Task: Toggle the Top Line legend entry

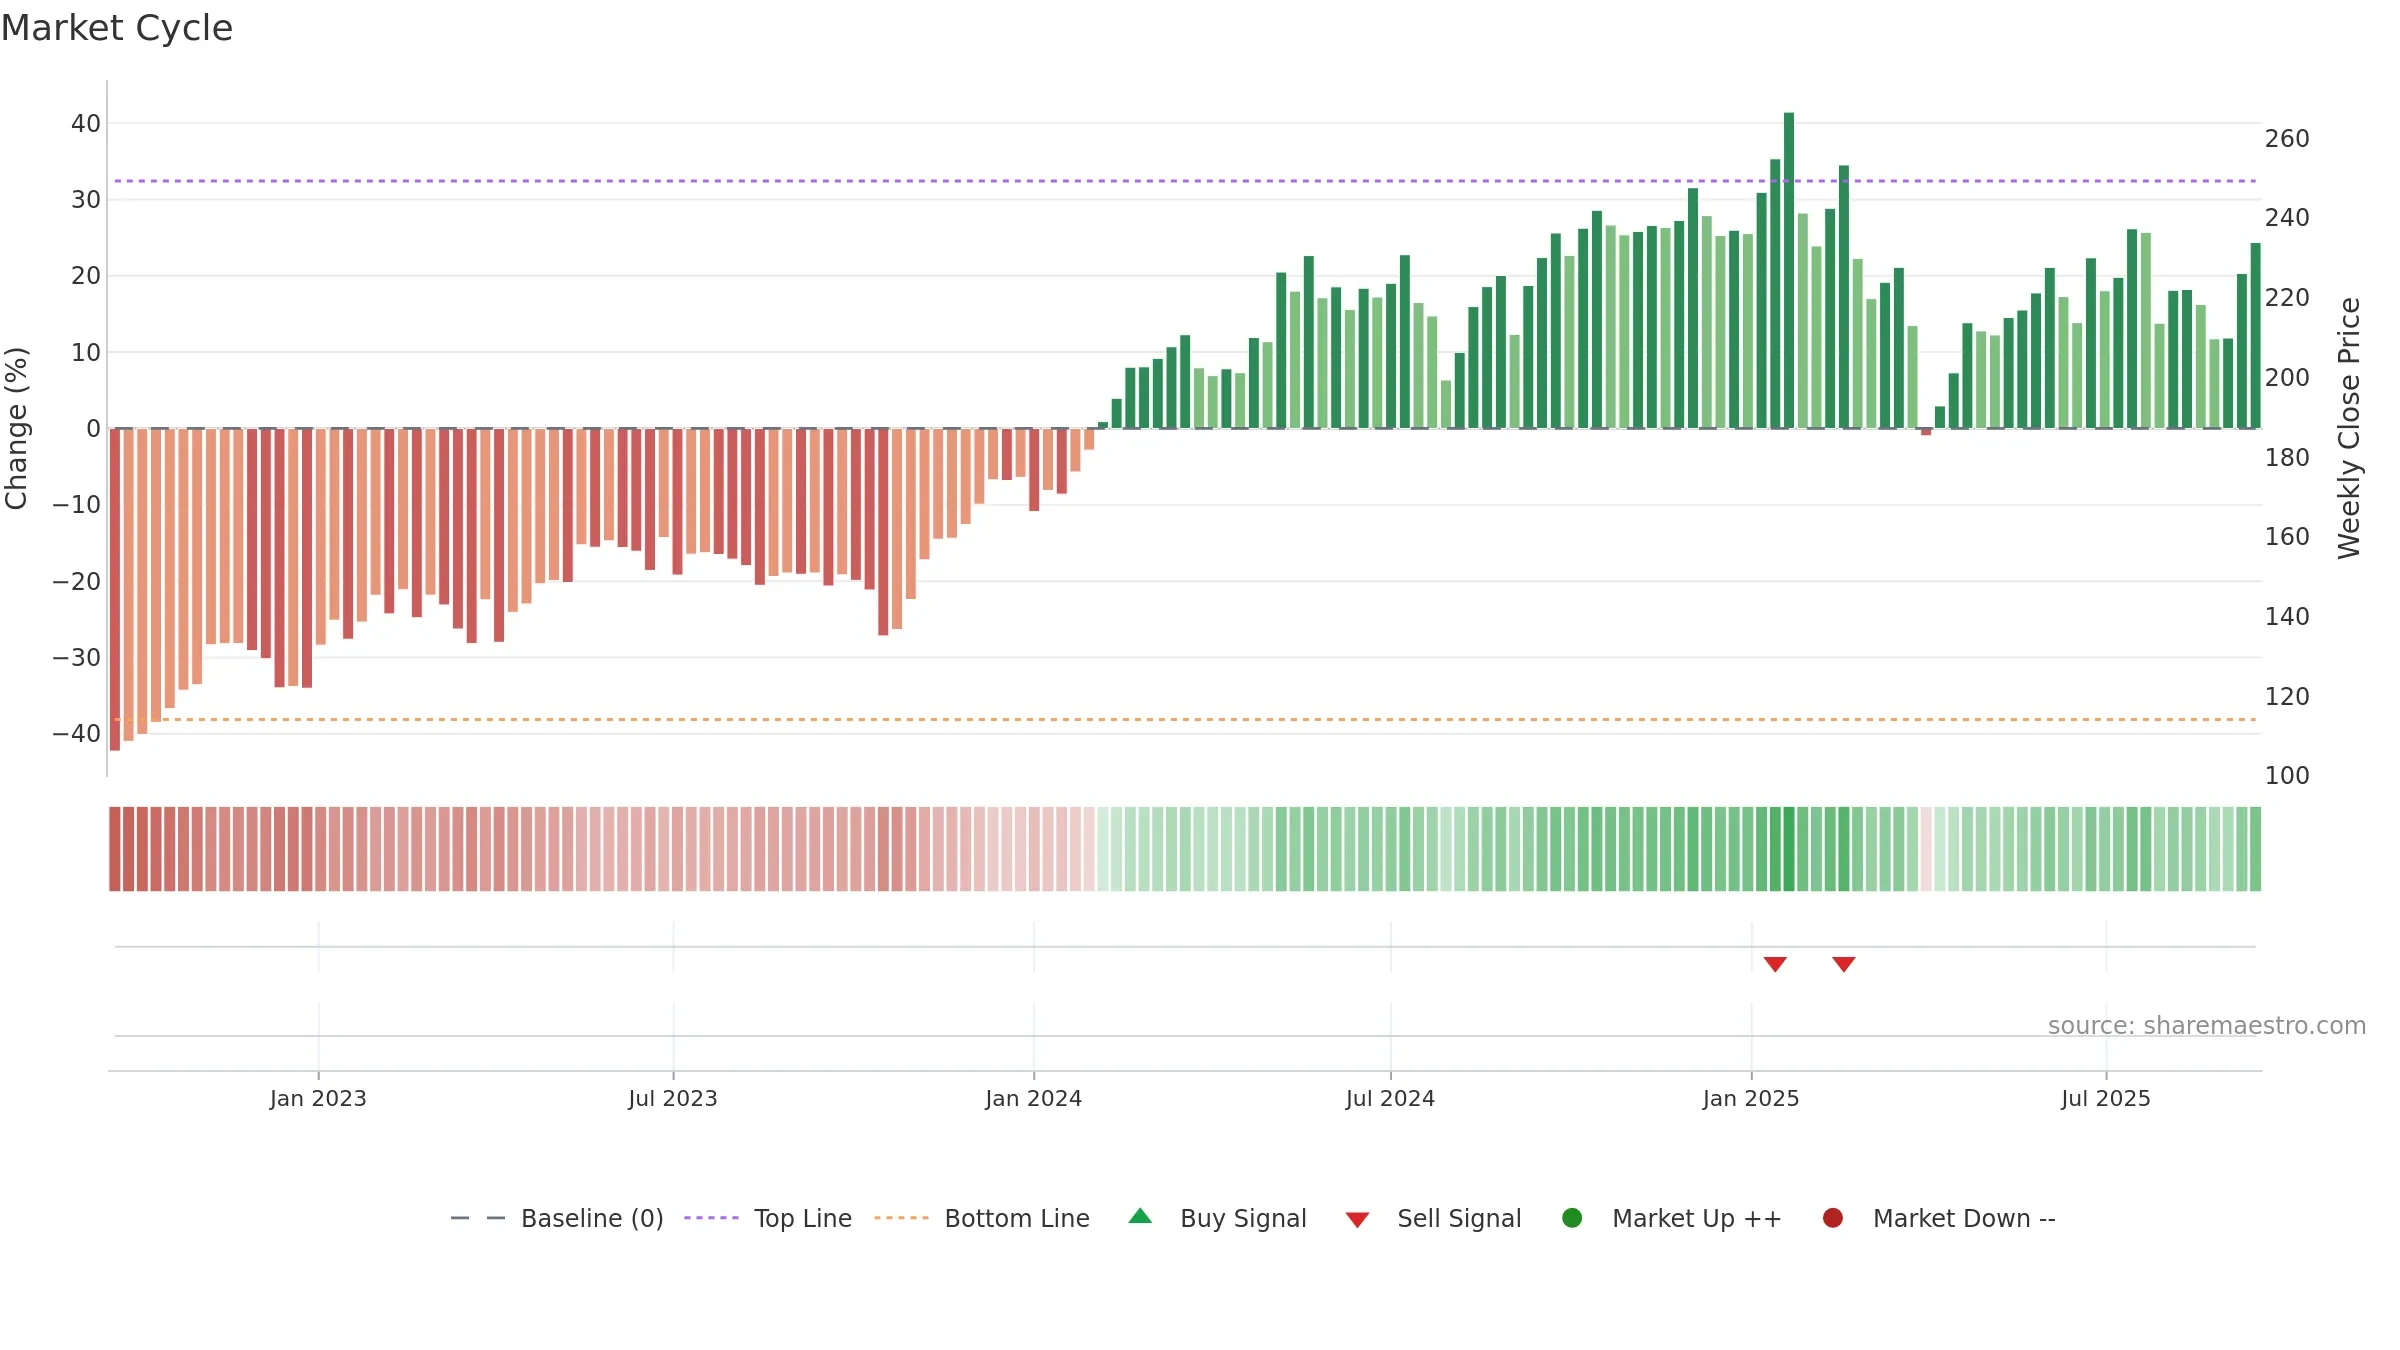Action: 768,1218
